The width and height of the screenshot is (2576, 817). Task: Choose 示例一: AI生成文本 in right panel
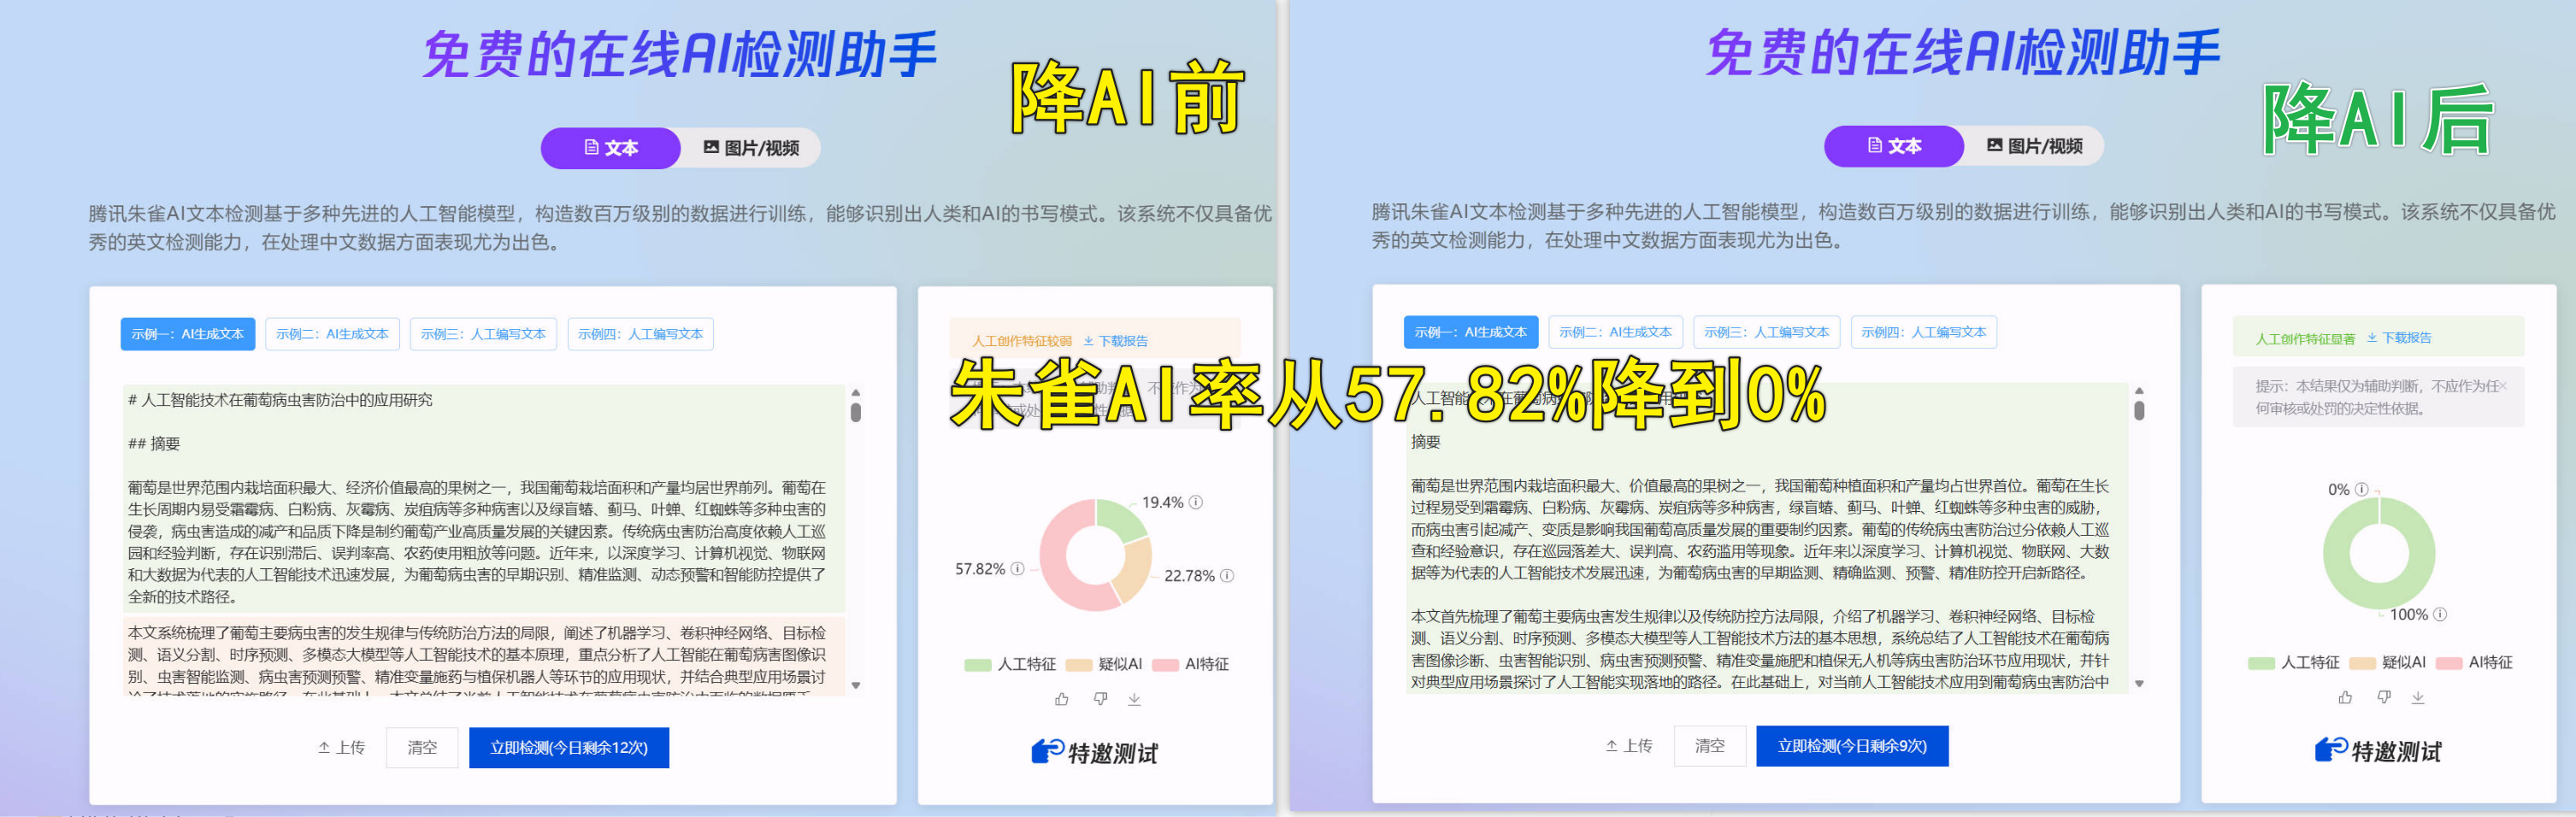pyautogui.click(x=1471, y=332)
